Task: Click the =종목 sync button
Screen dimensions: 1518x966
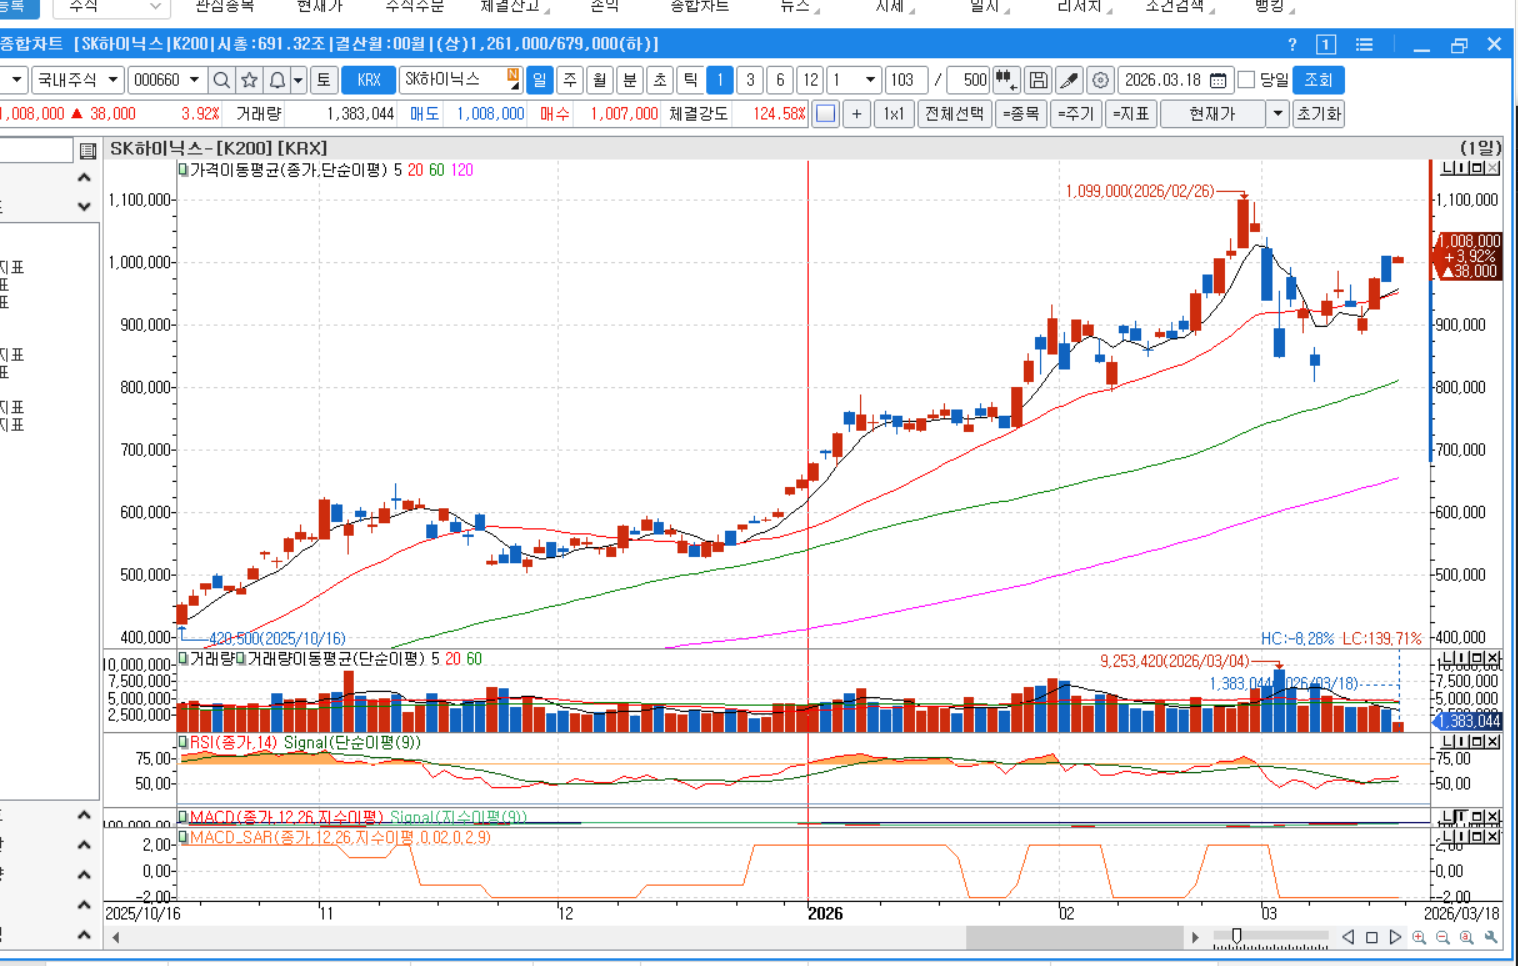Action: (1021, 114)
